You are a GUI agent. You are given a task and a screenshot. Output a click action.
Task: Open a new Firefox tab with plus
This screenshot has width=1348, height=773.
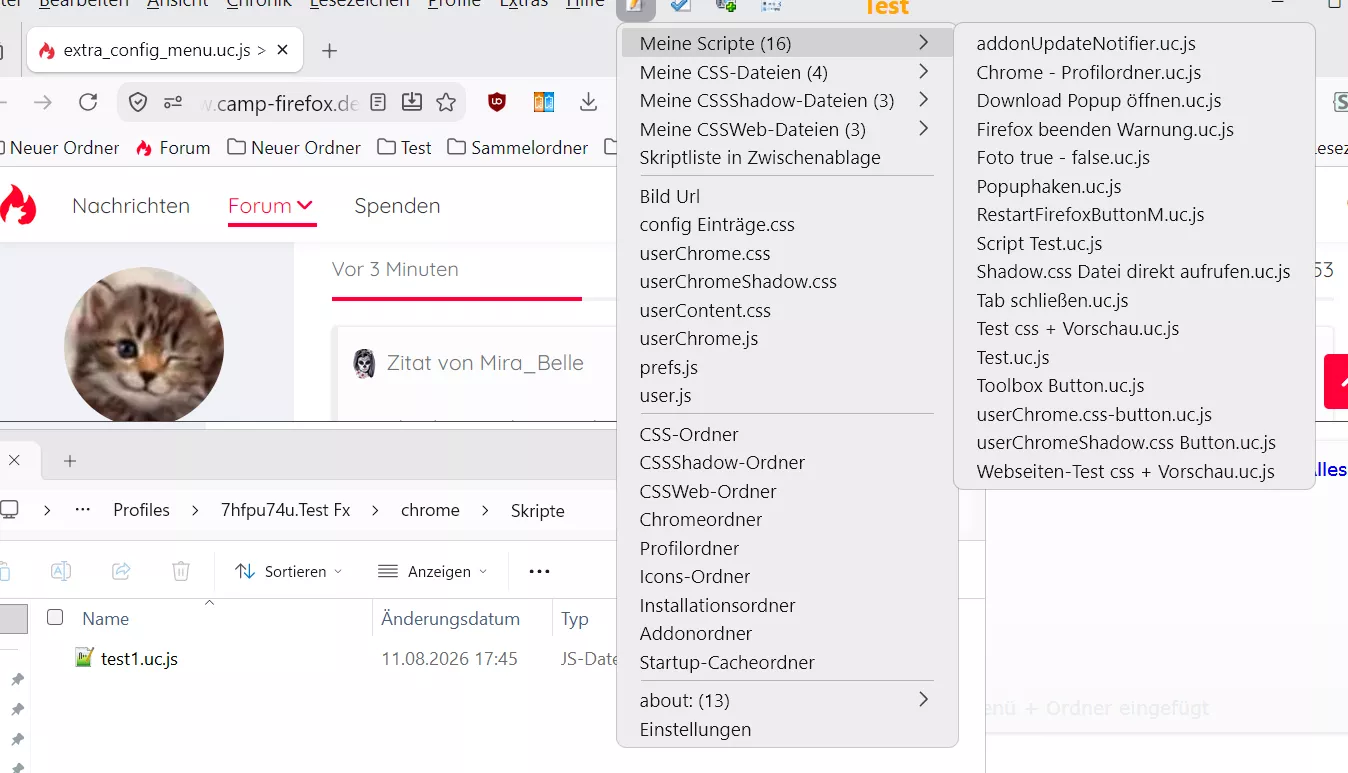(x=329, y=50)
